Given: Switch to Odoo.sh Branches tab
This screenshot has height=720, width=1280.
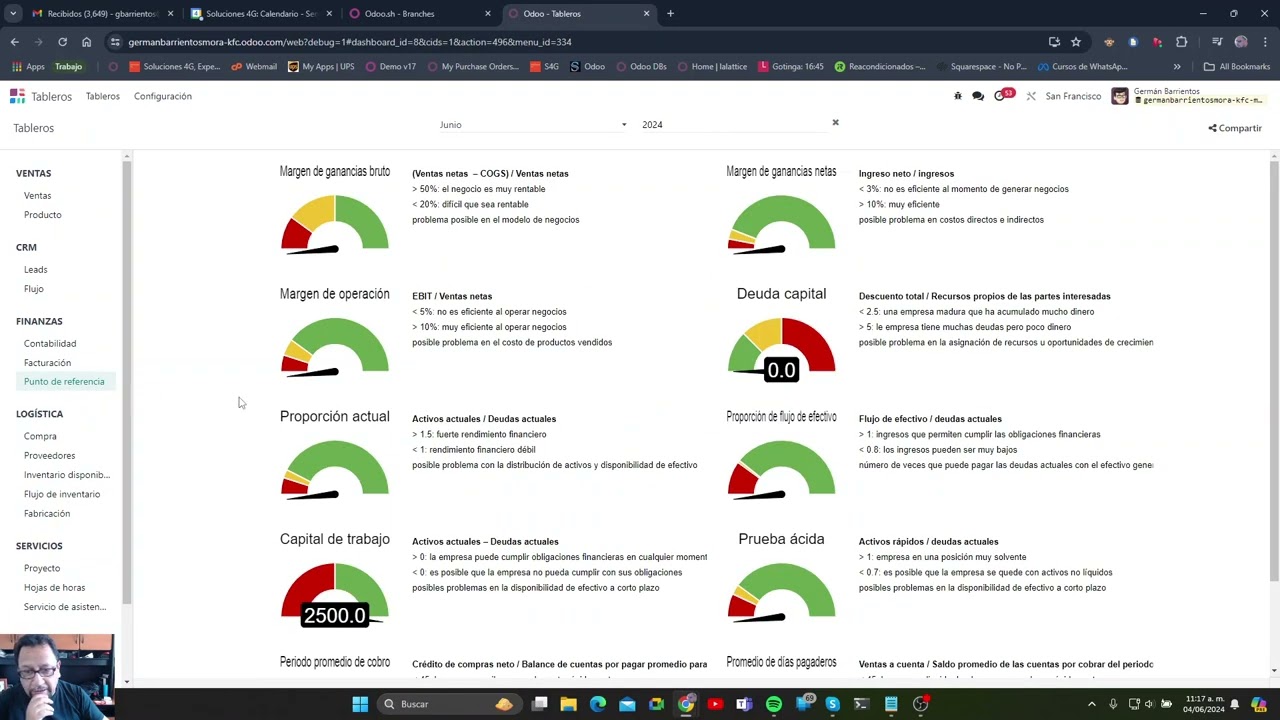Looking at the screenshot, I should coord(420,14).
